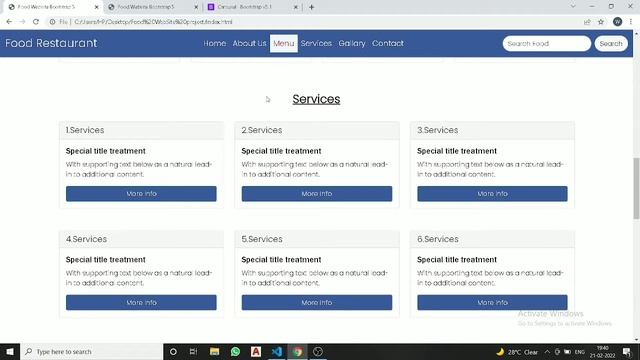The width and height of the screenshot is (640, 360).
Task: Click the Search button in the navbar
Action: pyautogui.click(x=611, y=43)
